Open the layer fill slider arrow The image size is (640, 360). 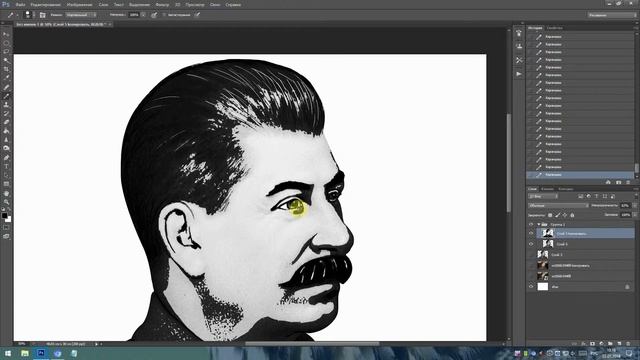635,215
